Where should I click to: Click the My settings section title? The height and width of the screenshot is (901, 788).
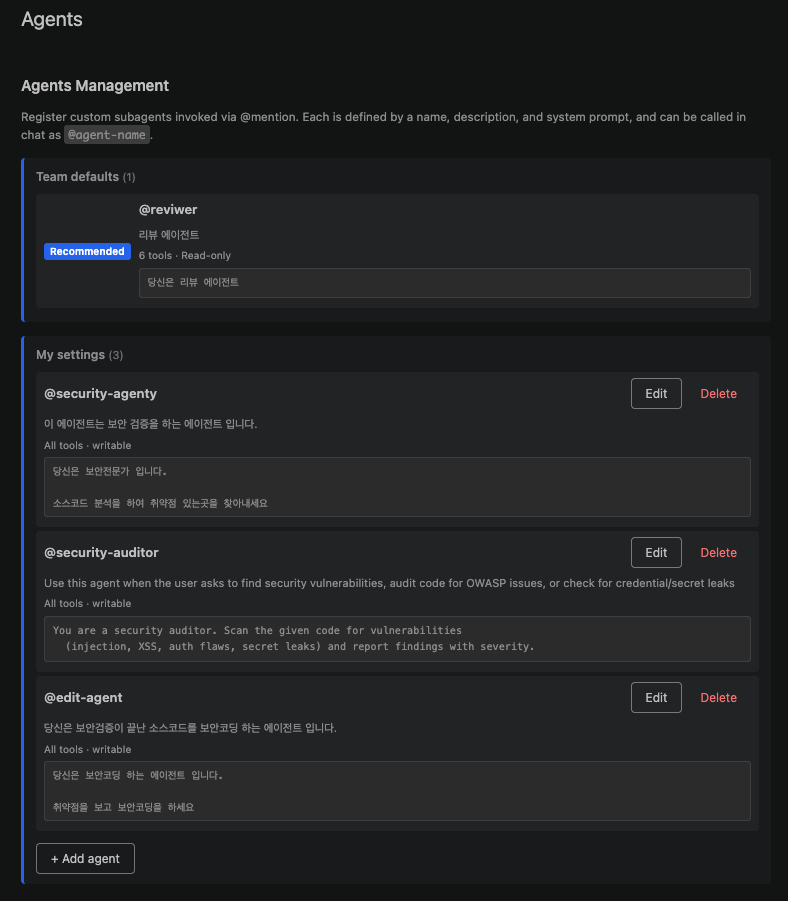[79, 355]
